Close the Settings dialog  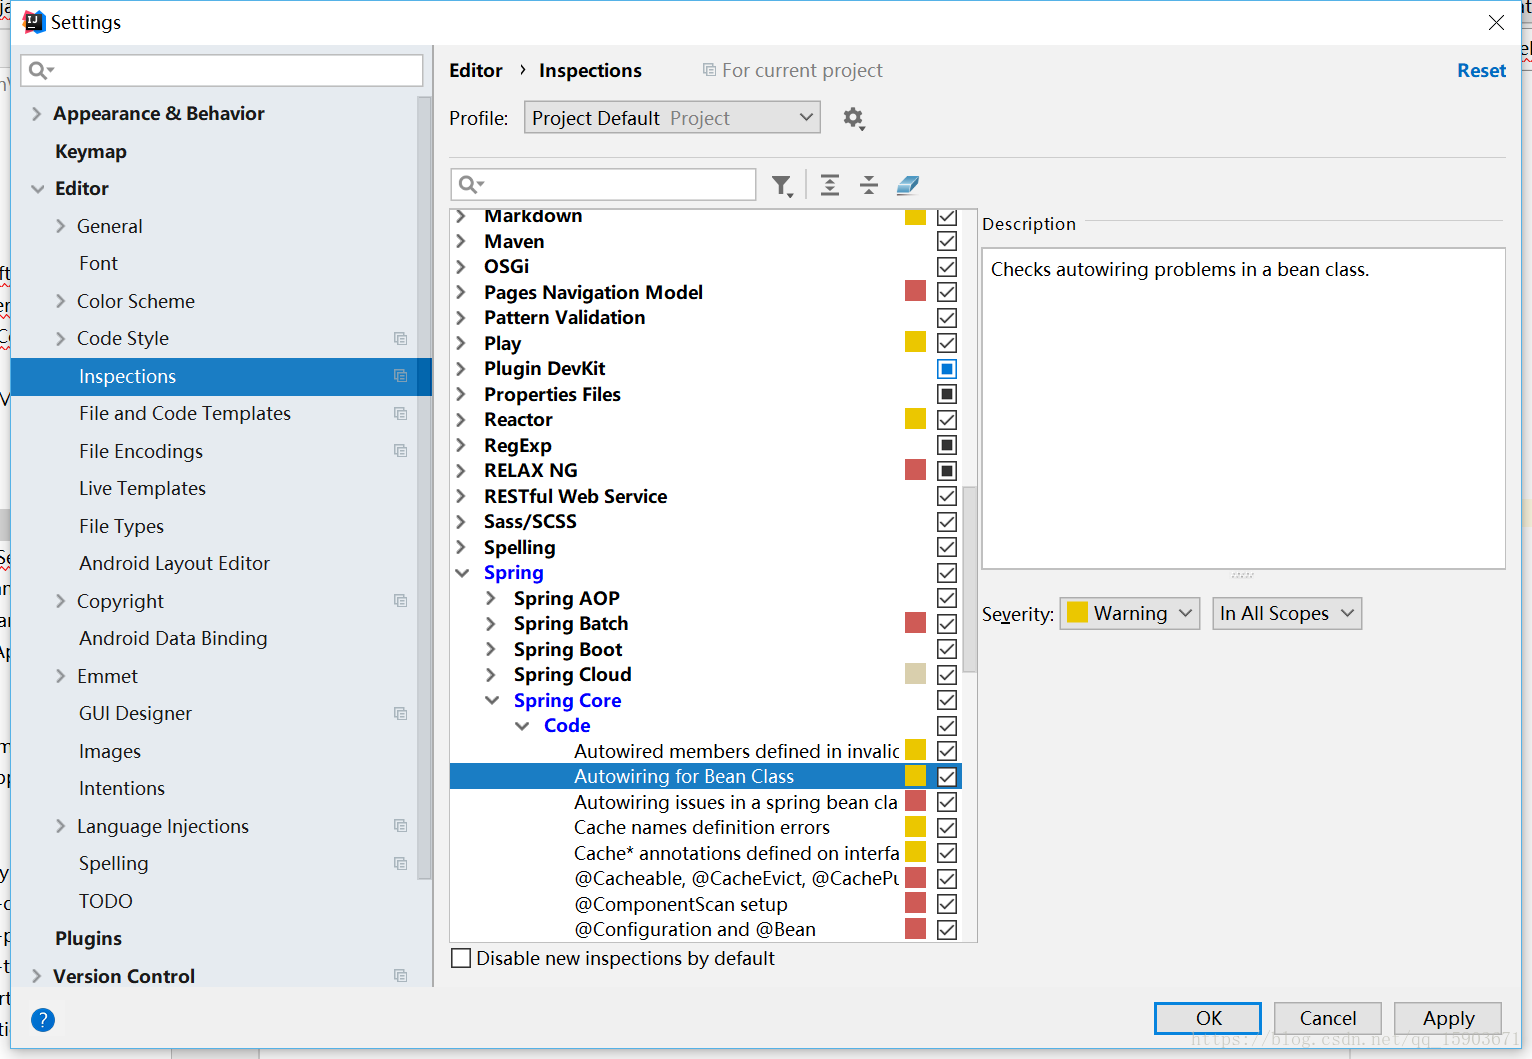pos(1496,22)
